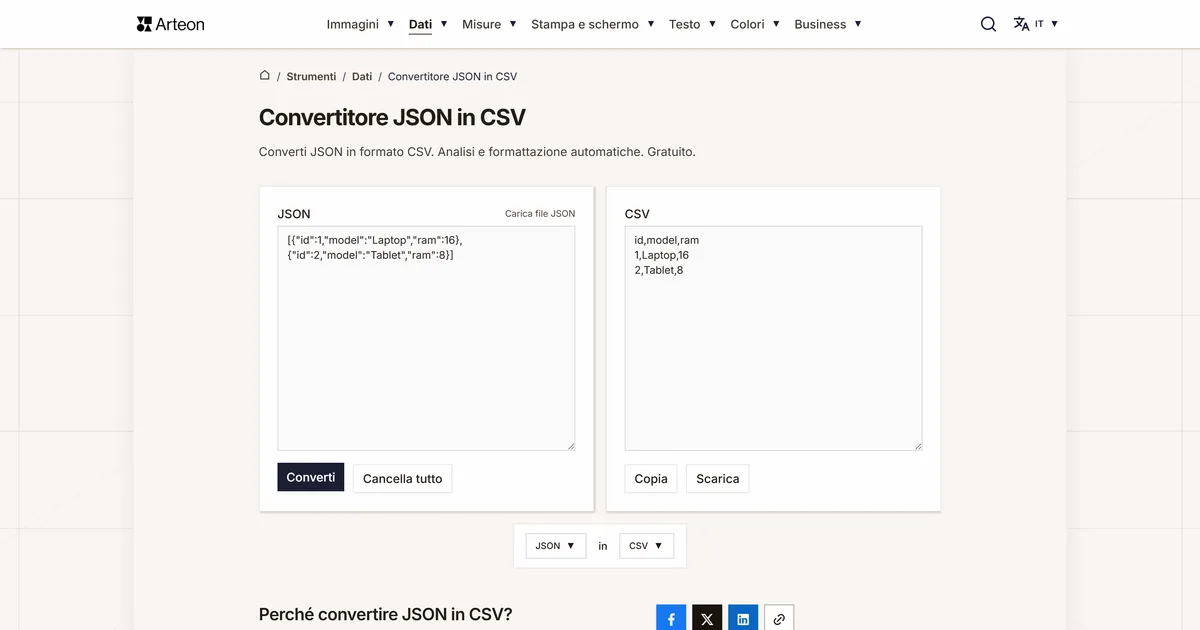The width and height of the screenshot is (1200, 630).
Task: Expand the Colori menu arrow
Action: coord(777,24)
